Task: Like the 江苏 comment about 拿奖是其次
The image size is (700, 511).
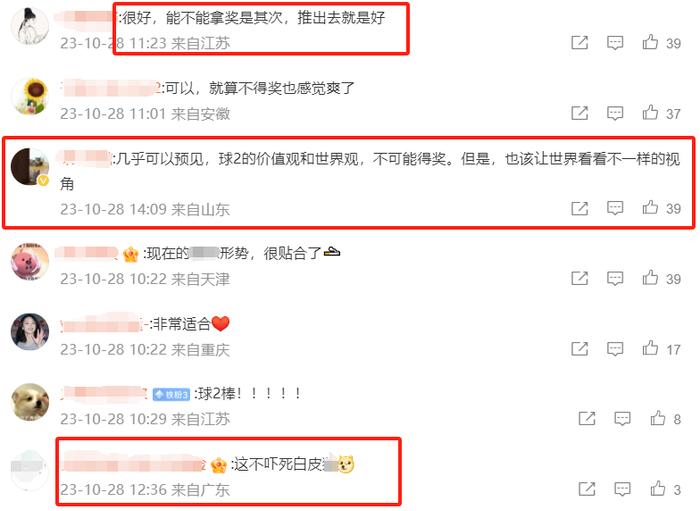Action: click(x=650, y=42)
